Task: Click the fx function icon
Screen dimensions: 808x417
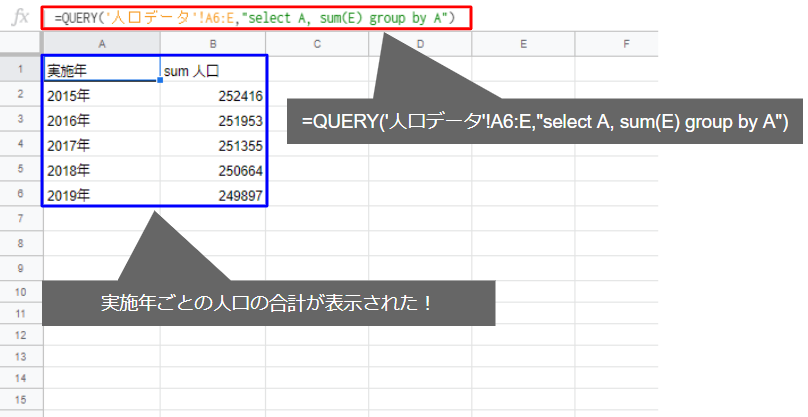Action: point(20,18)
